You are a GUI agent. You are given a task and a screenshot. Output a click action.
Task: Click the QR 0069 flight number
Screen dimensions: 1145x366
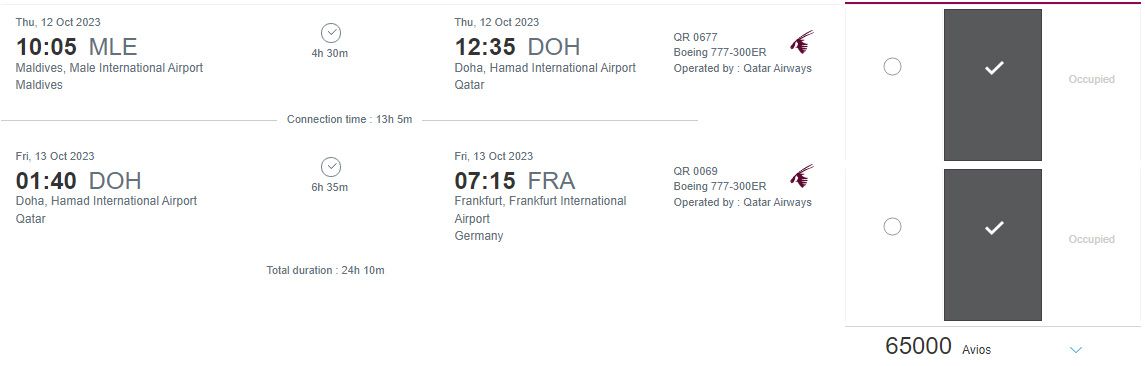pos(695,172)
